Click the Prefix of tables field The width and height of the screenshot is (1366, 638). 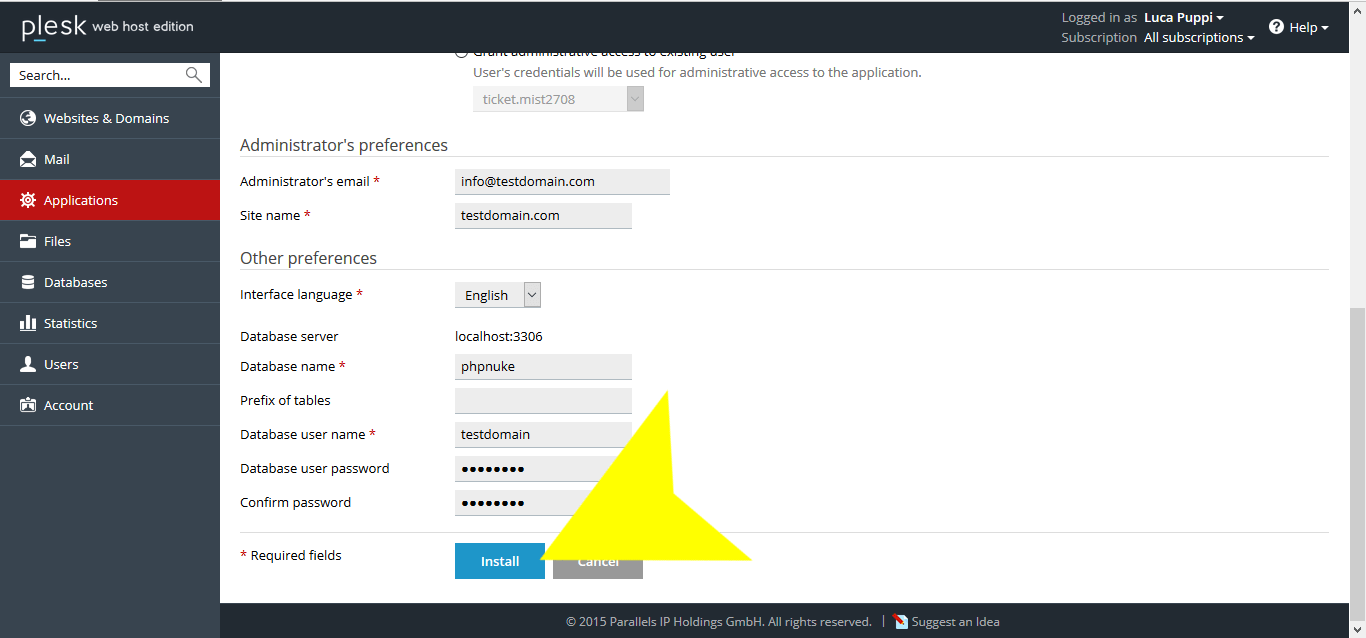[x=543, y=400]
